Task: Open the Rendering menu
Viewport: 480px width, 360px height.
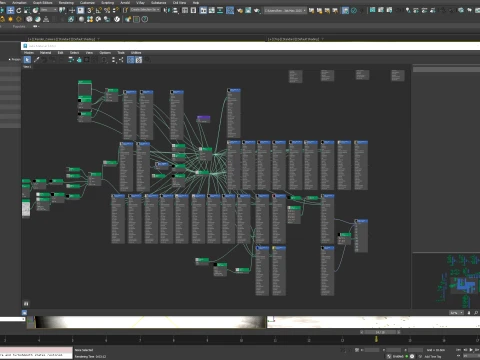Action: tap(66, 3)
